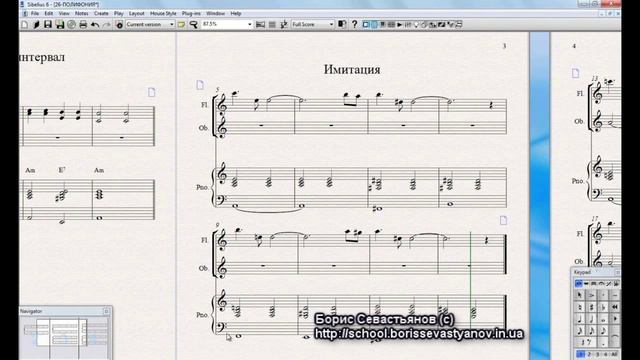Click the Export Audio disc icon
640x360 pixels.
71,24
